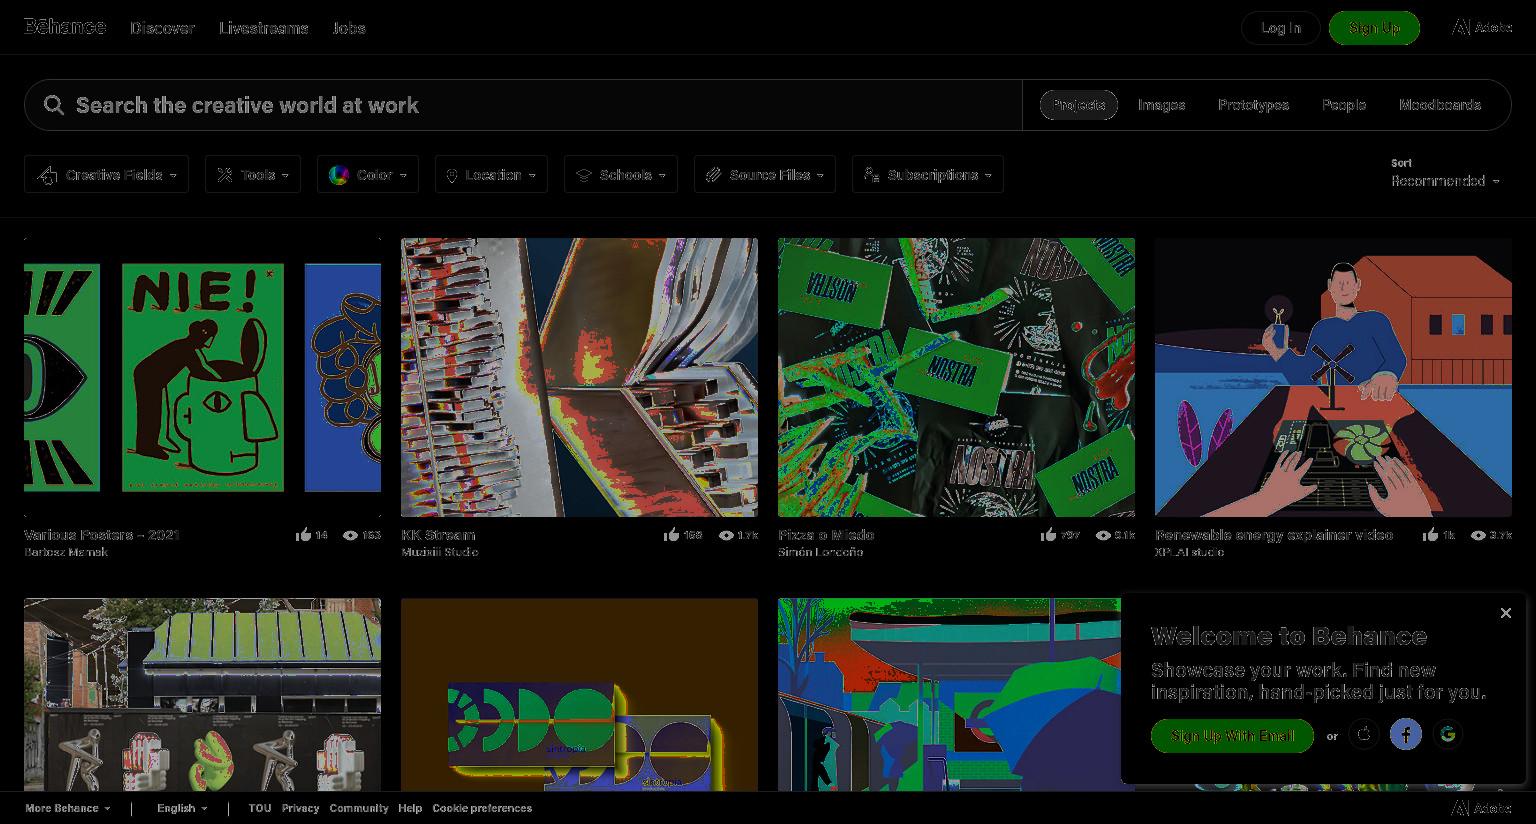Open the Renewable energy explainer video thumbnail
This screenshot has width=1536, height=824.
pyautogui.click(x=1333, y=377)
